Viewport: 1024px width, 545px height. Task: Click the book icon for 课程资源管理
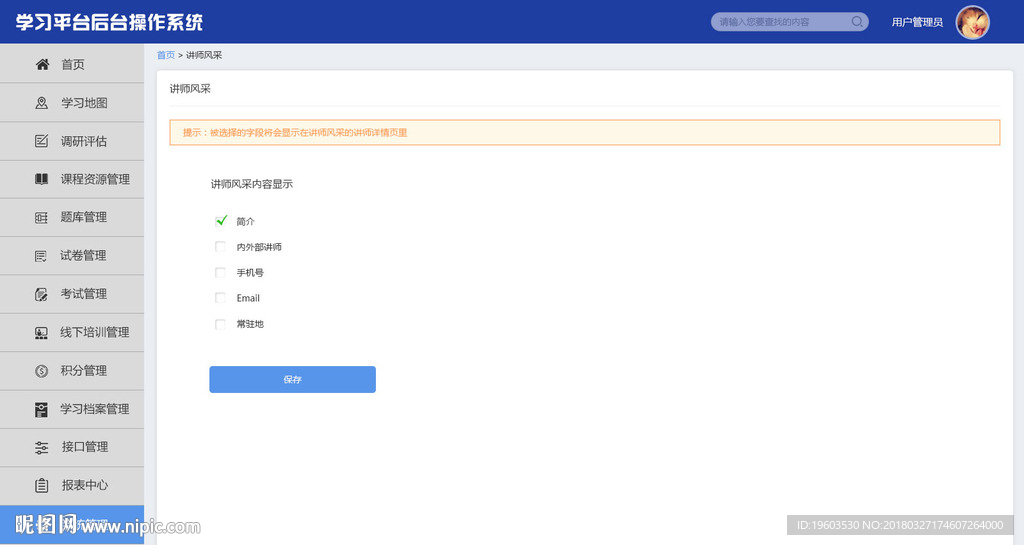coord(41,179)
